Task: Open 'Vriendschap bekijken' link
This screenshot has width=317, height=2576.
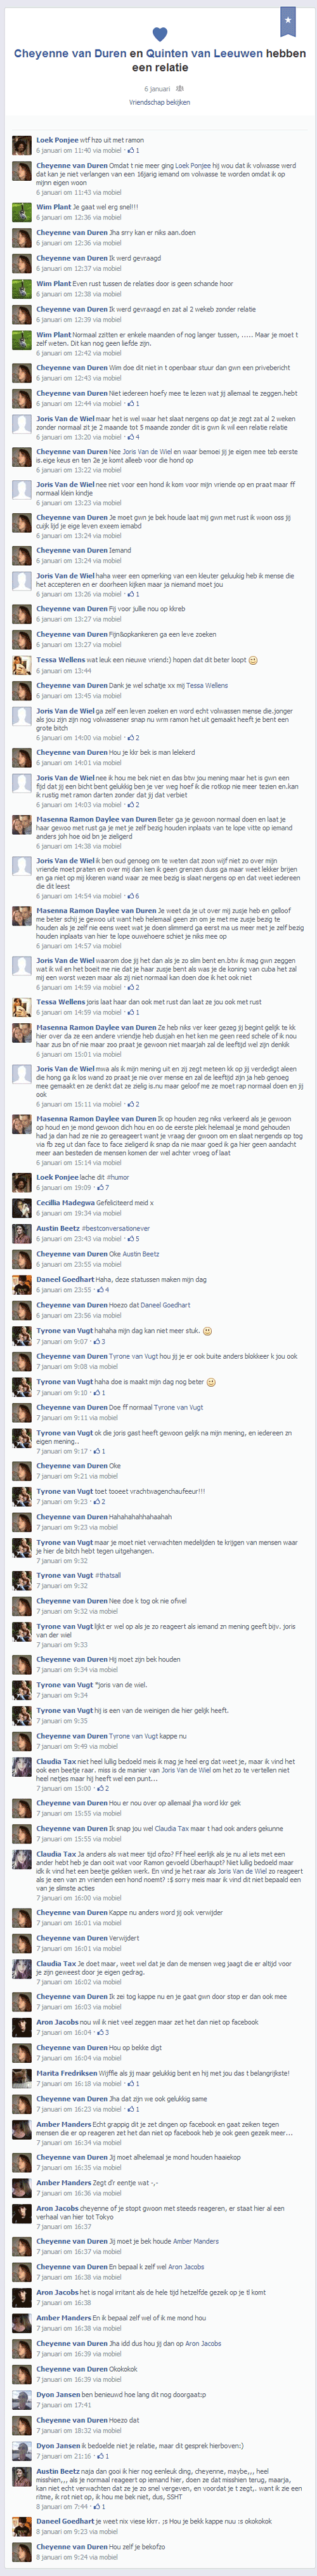Action: (x=158, y=102)
